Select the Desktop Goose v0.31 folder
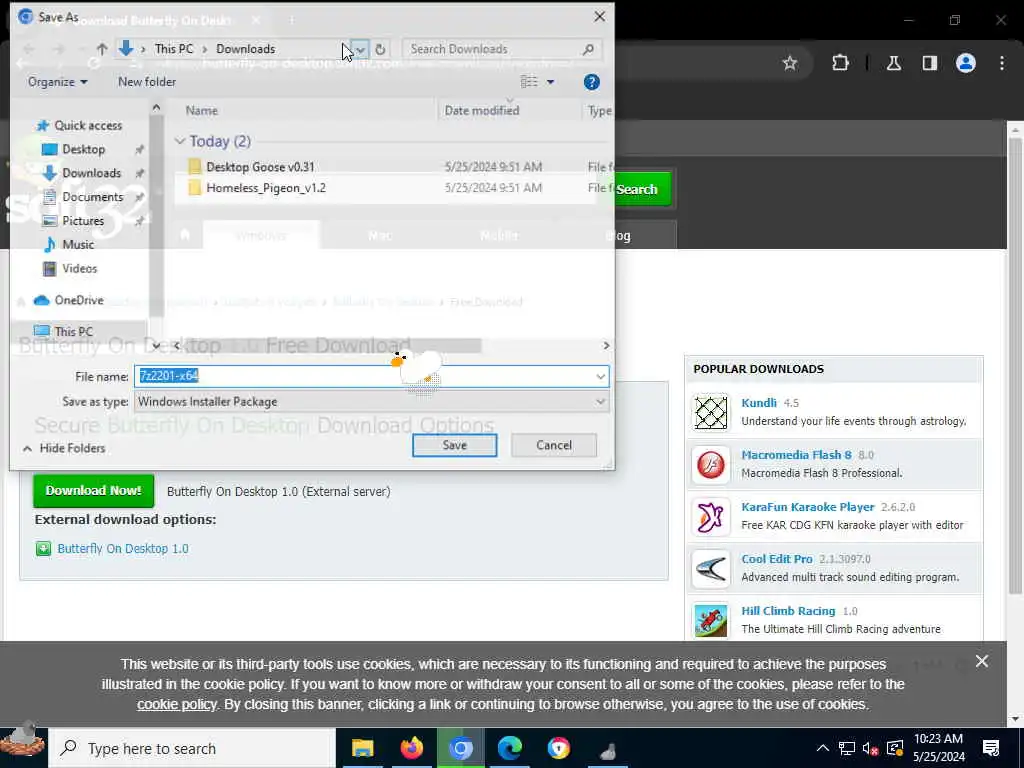 261,167
